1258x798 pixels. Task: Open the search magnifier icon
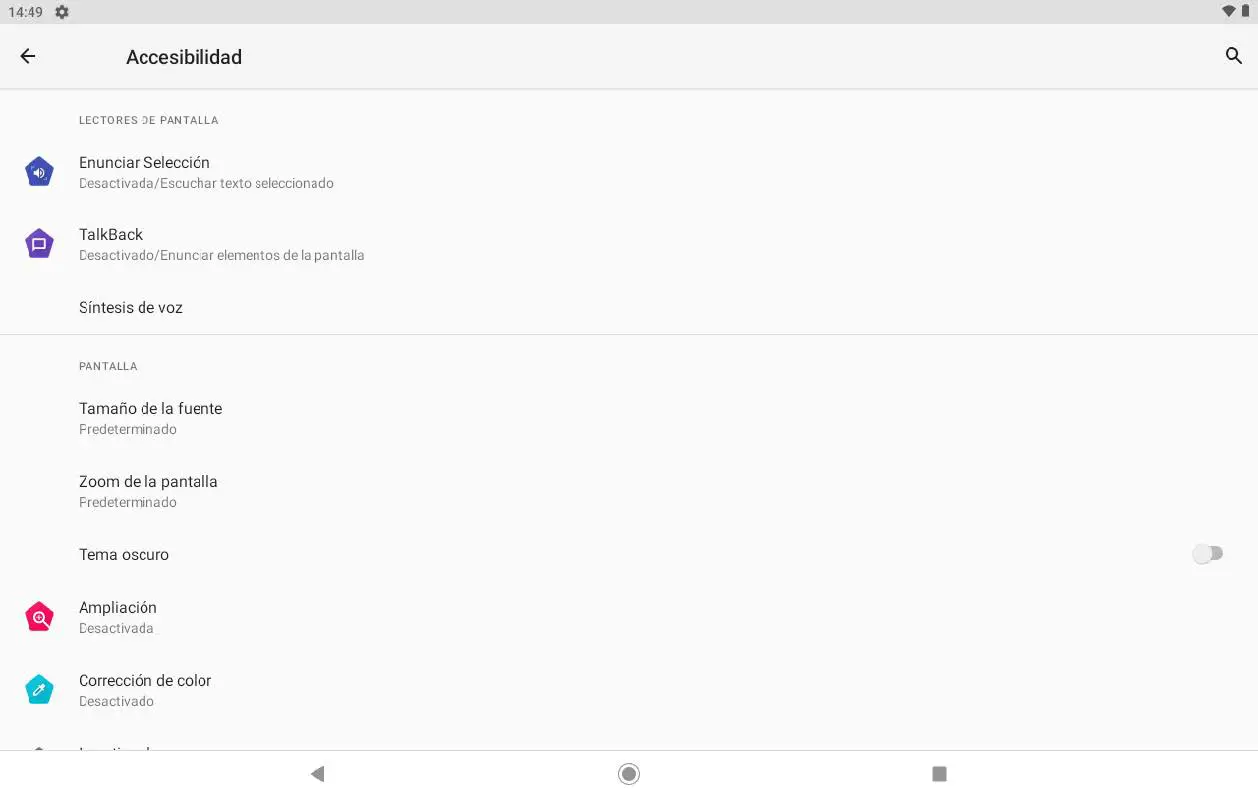pyautogui.click(x=1233, y=56)
